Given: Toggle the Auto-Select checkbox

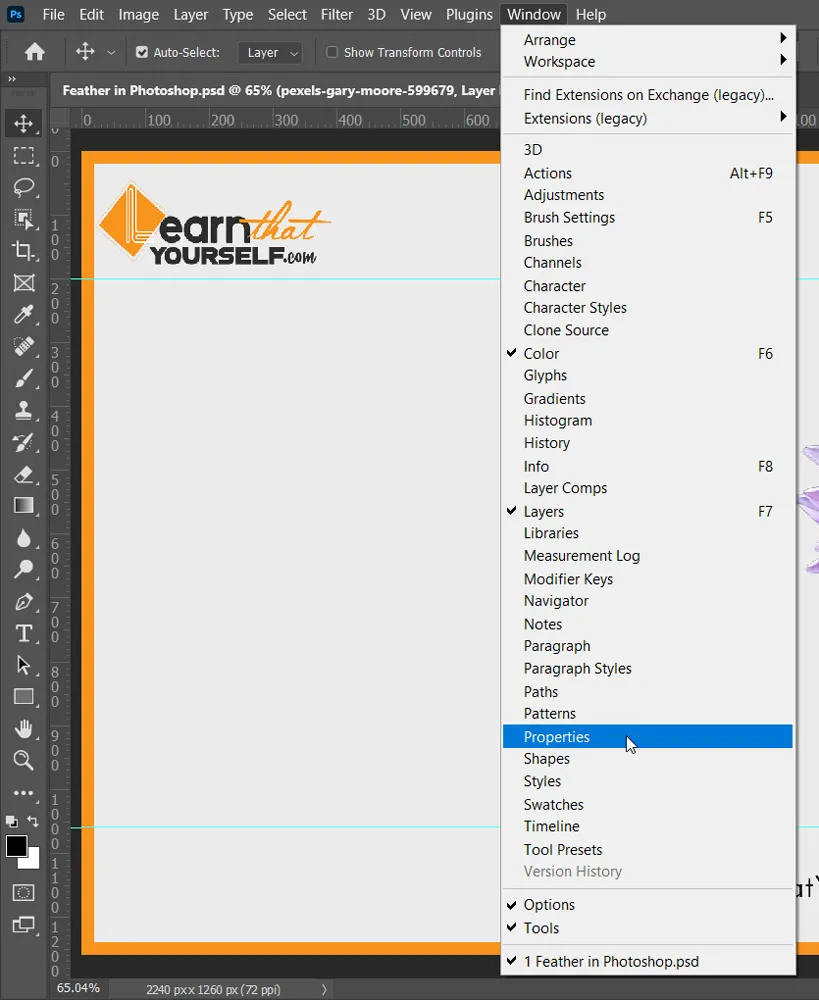Looking at the screenshot, I should [x=141, y=52].
